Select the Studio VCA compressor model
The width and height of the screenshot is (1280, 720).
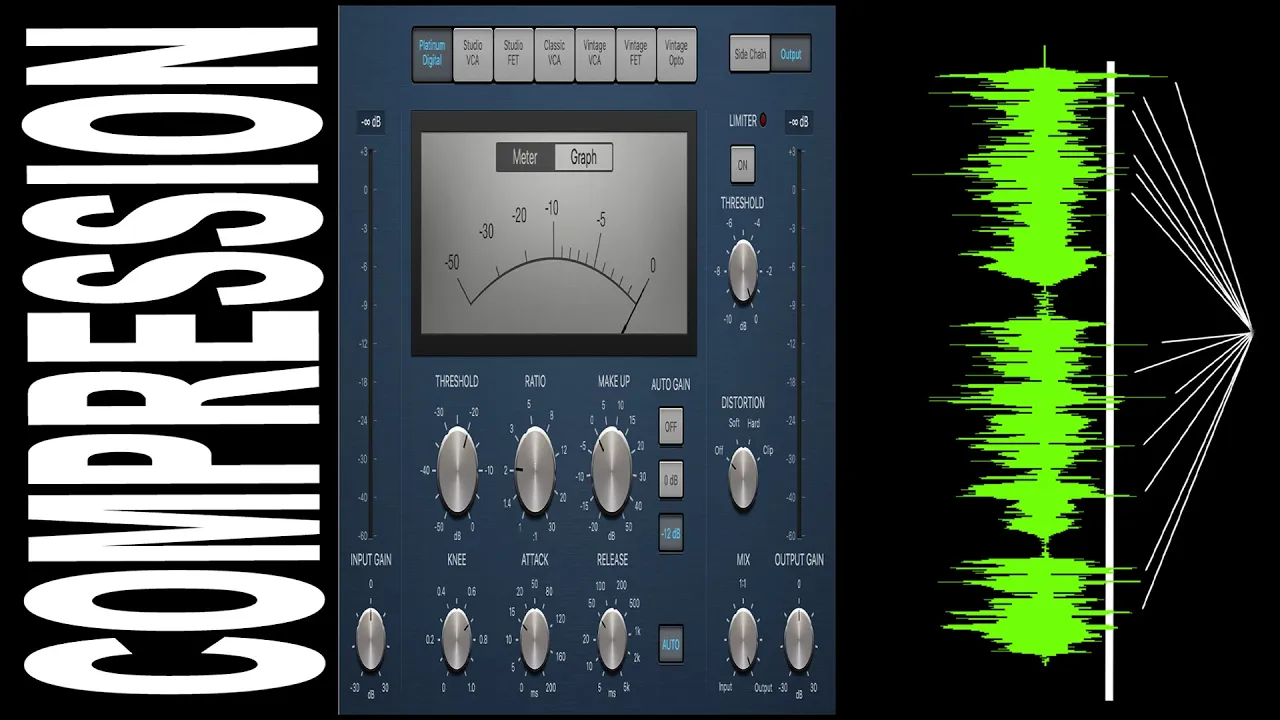pyautogui.click(x=473, y=54)
